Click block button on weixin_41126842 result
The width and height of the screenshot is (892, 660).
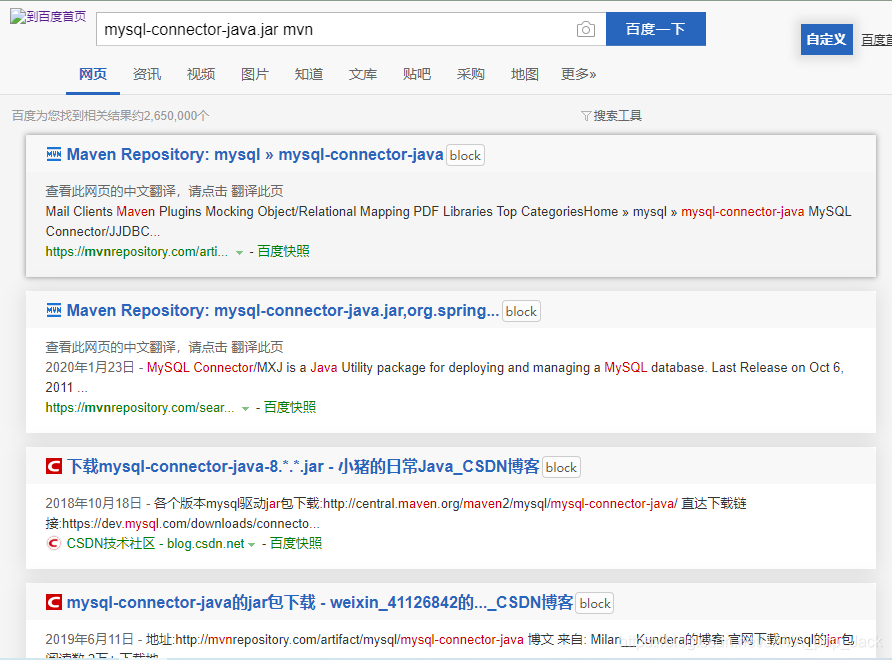point(595,603)
